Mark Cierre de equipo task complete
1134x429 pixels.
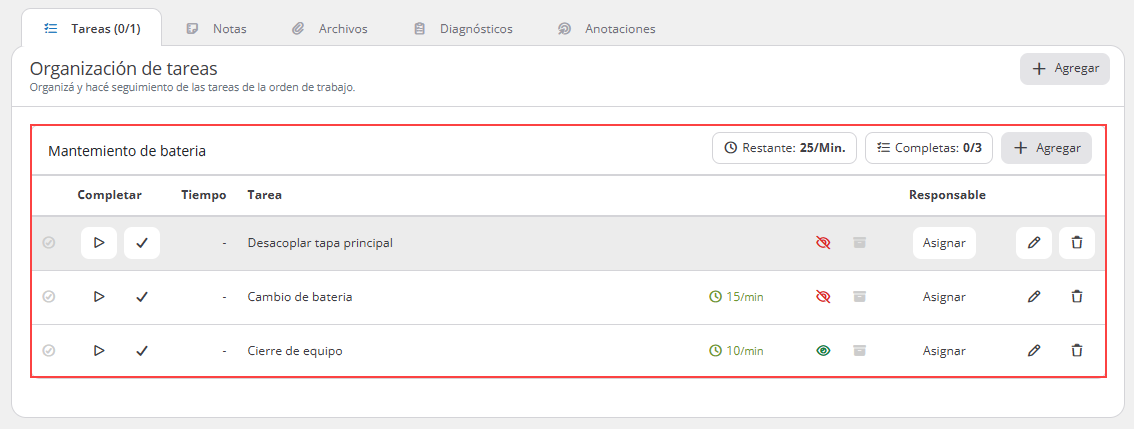pos(142,351)
